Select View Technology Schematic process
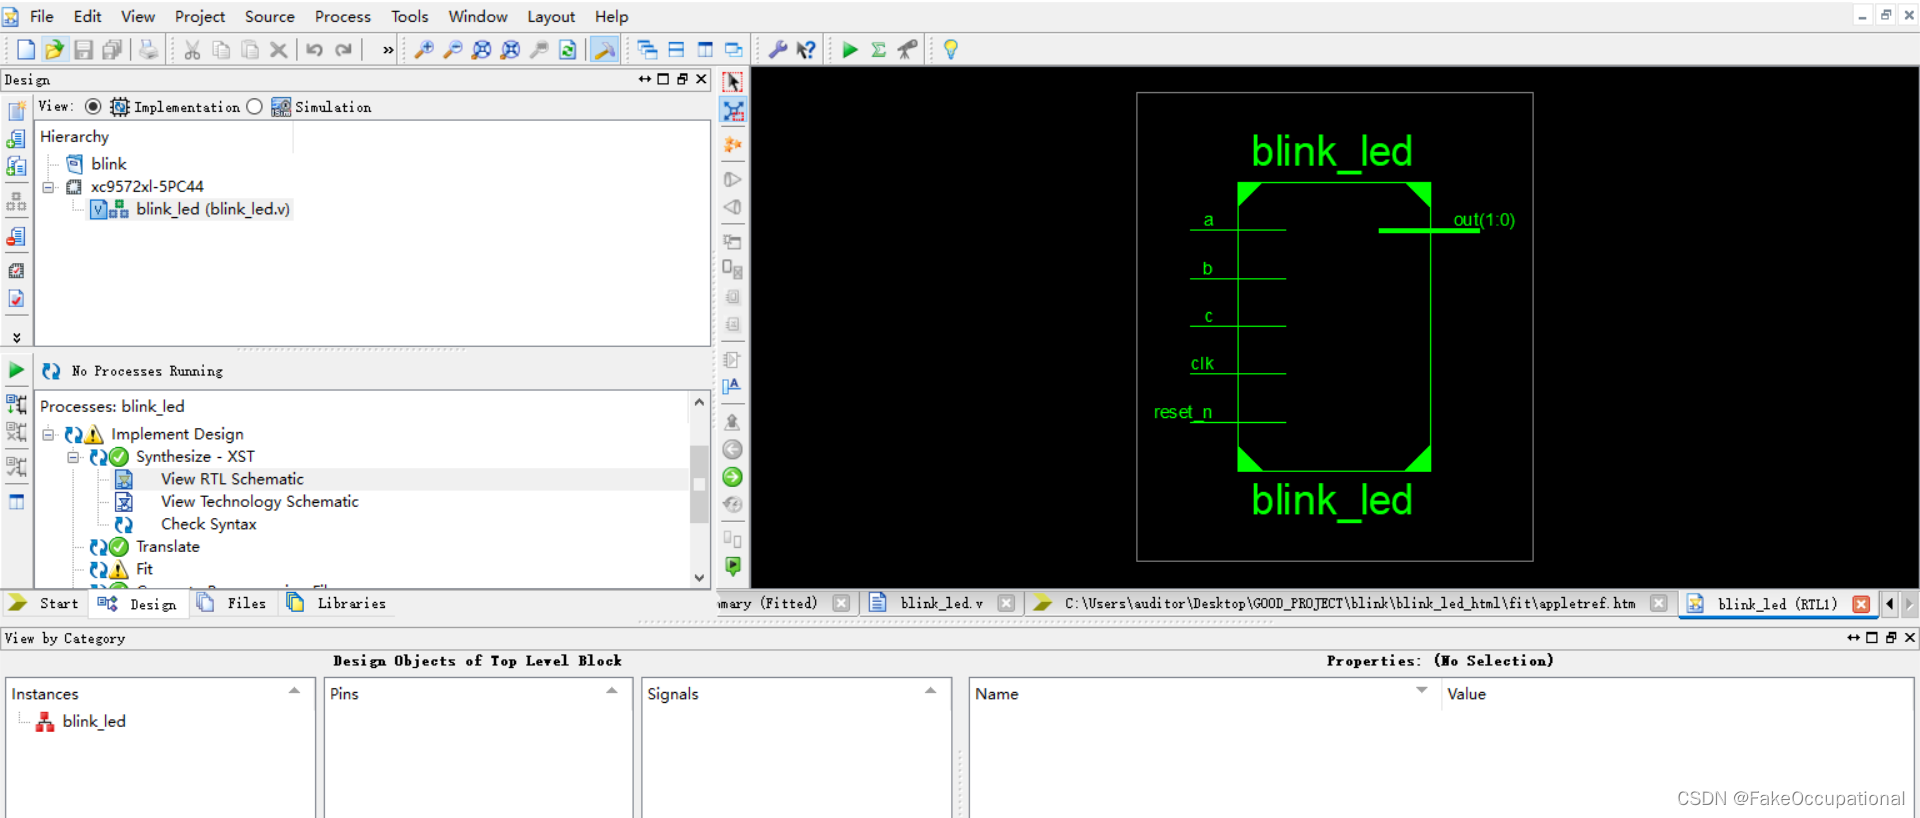This screenshot has width=1920, height=818. (x=260, y=502)
